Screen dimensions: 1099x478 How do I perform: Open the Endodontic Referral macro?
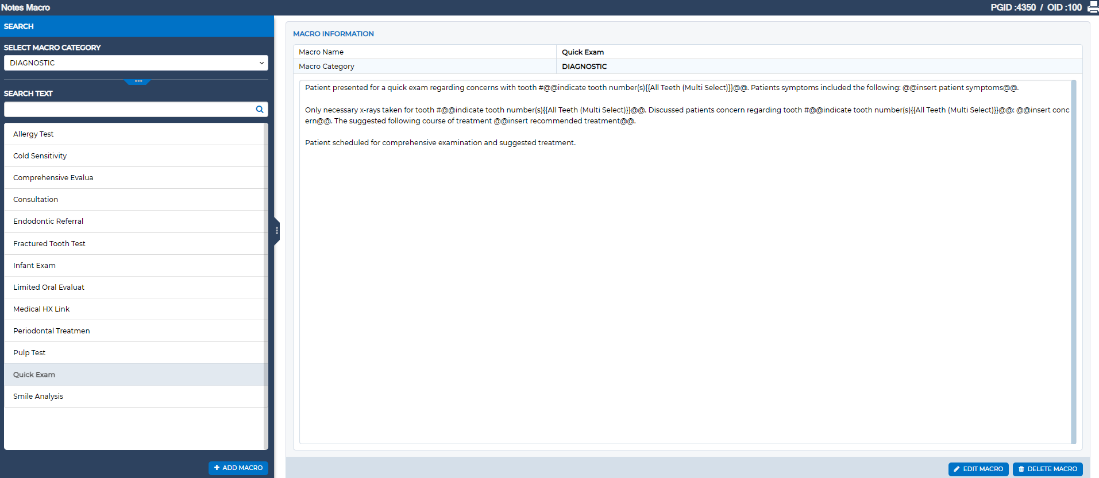point(135,221)
